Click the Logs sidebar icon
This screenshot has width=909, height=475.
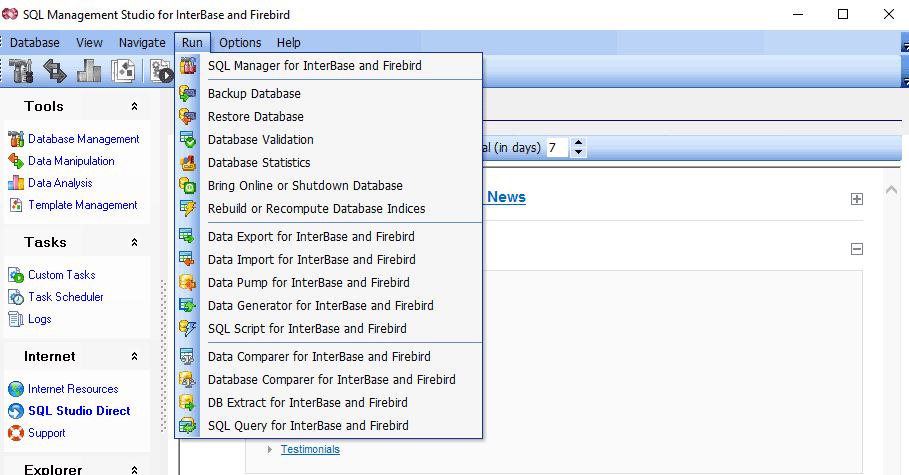(16, 319)
